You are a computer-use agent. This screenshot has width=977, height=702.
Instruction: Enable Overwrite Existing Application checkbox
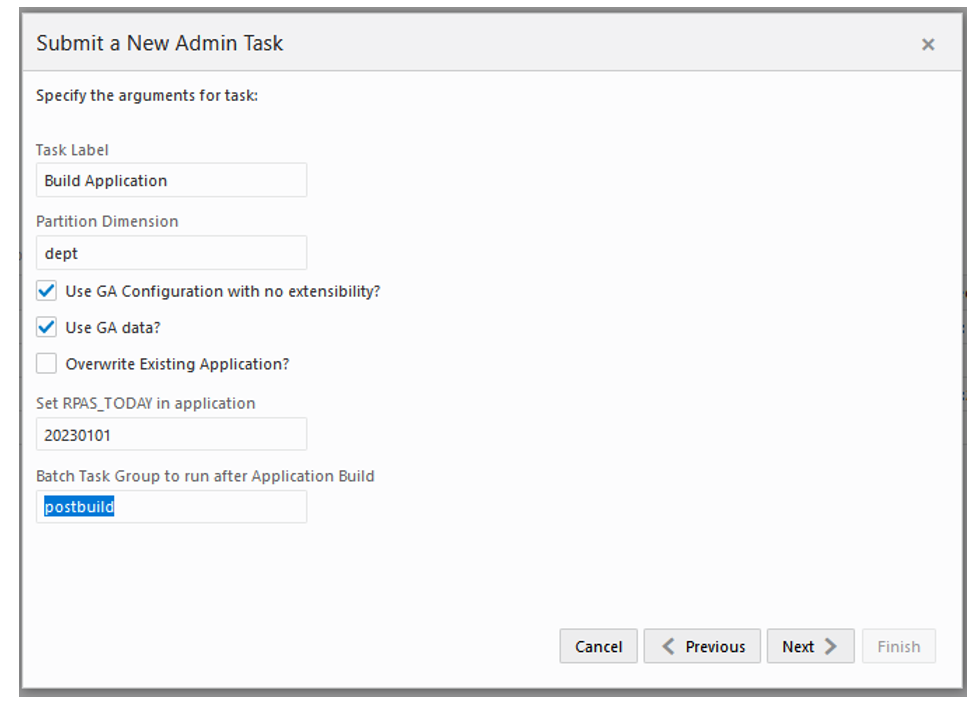[46, 363]
